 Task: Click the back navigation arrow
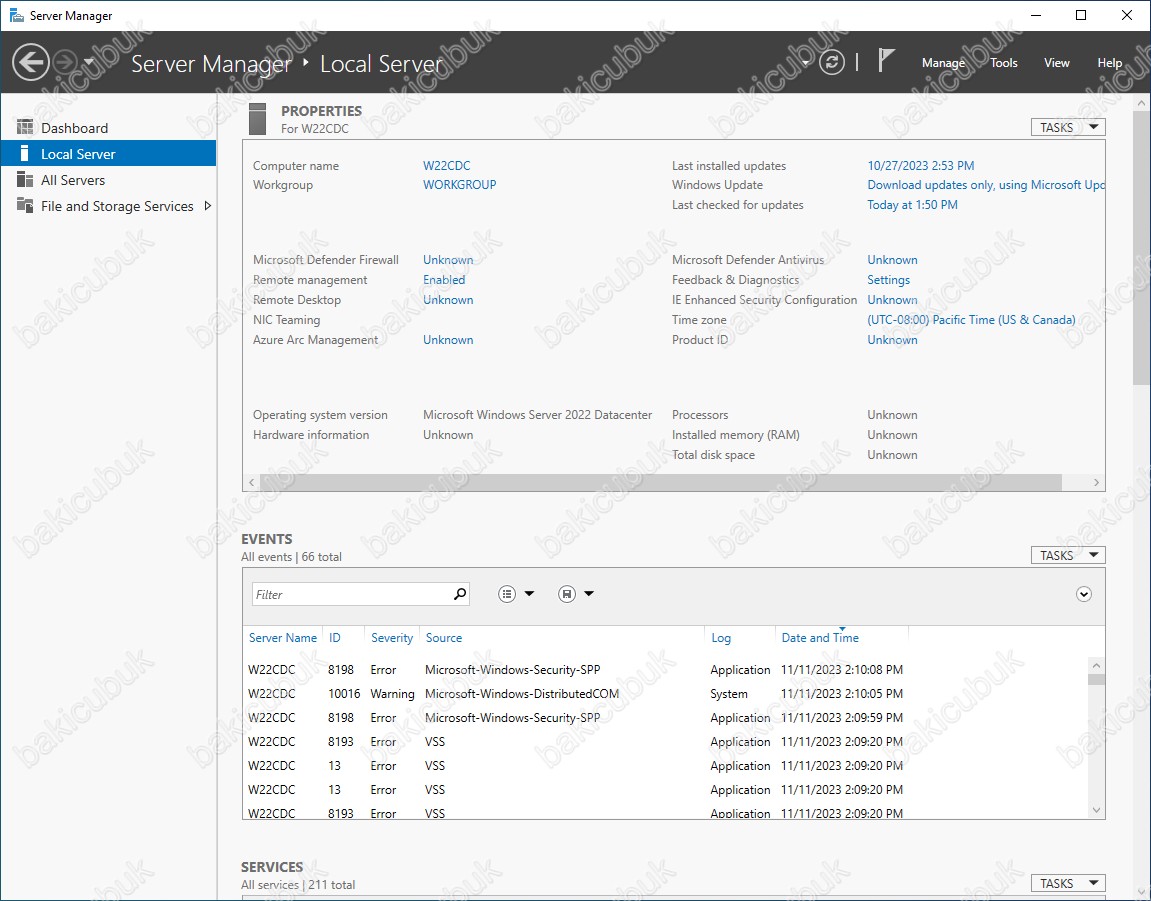point(31,62)
